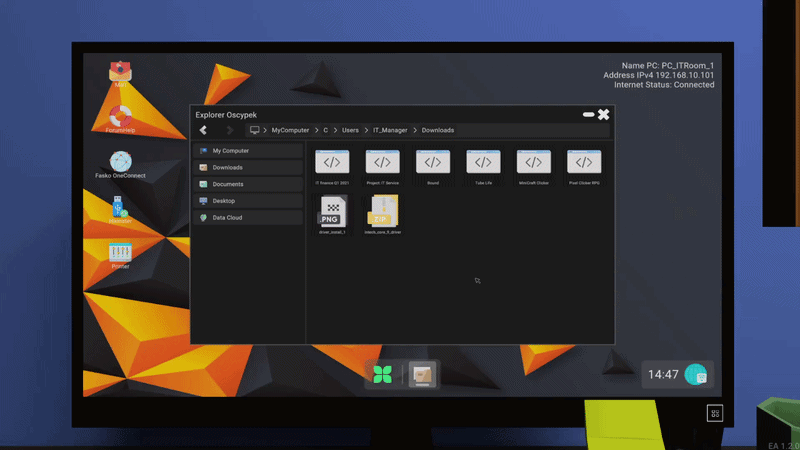Click the file explorer taskbar icon

click(x=422, y=375)
